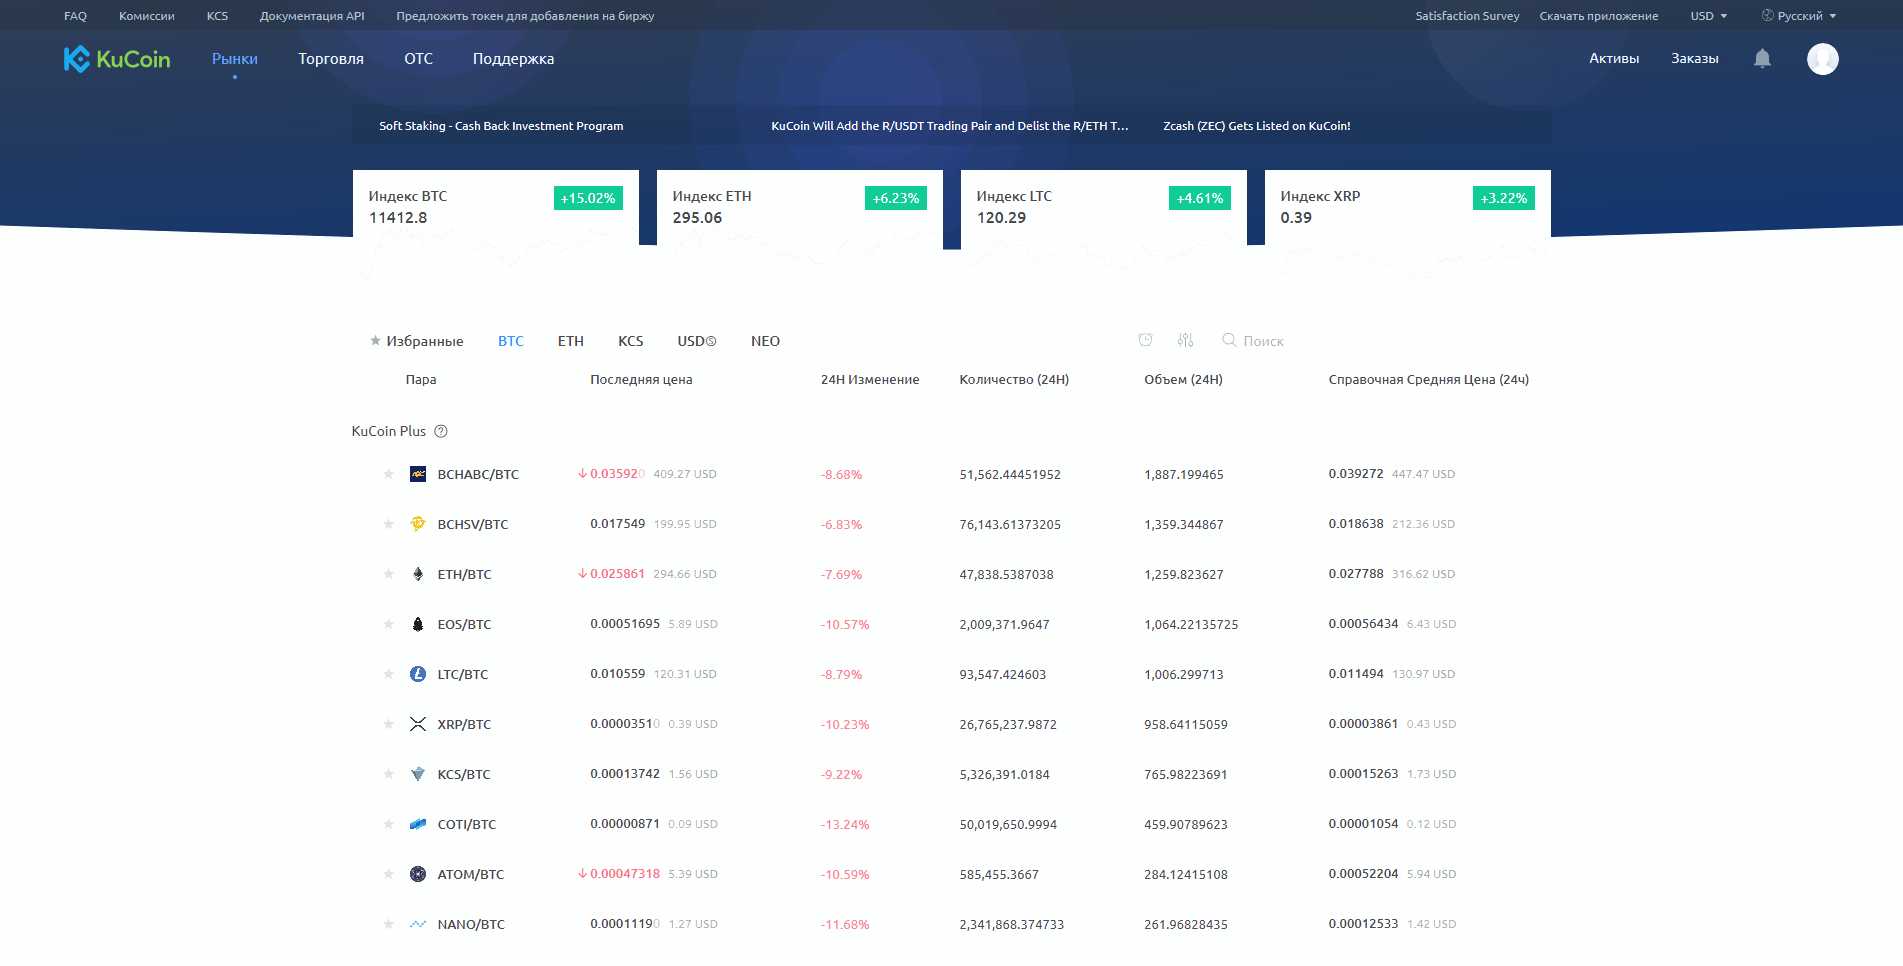Open the Рынки menu item
Image resolution: width=1903 pixels, height=966 pixels.
[234, 59]
